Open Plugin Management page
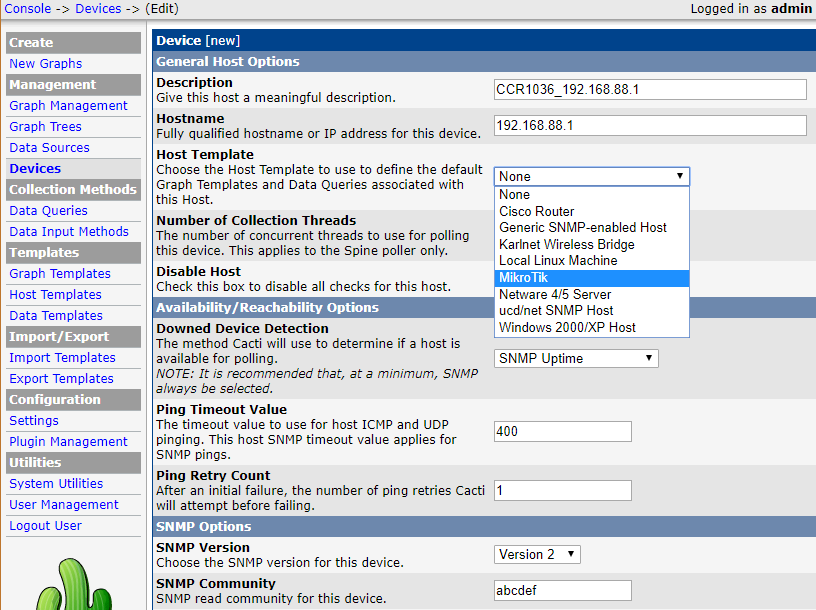This screenshot has width=816, height=610. (x=68, y=441)
